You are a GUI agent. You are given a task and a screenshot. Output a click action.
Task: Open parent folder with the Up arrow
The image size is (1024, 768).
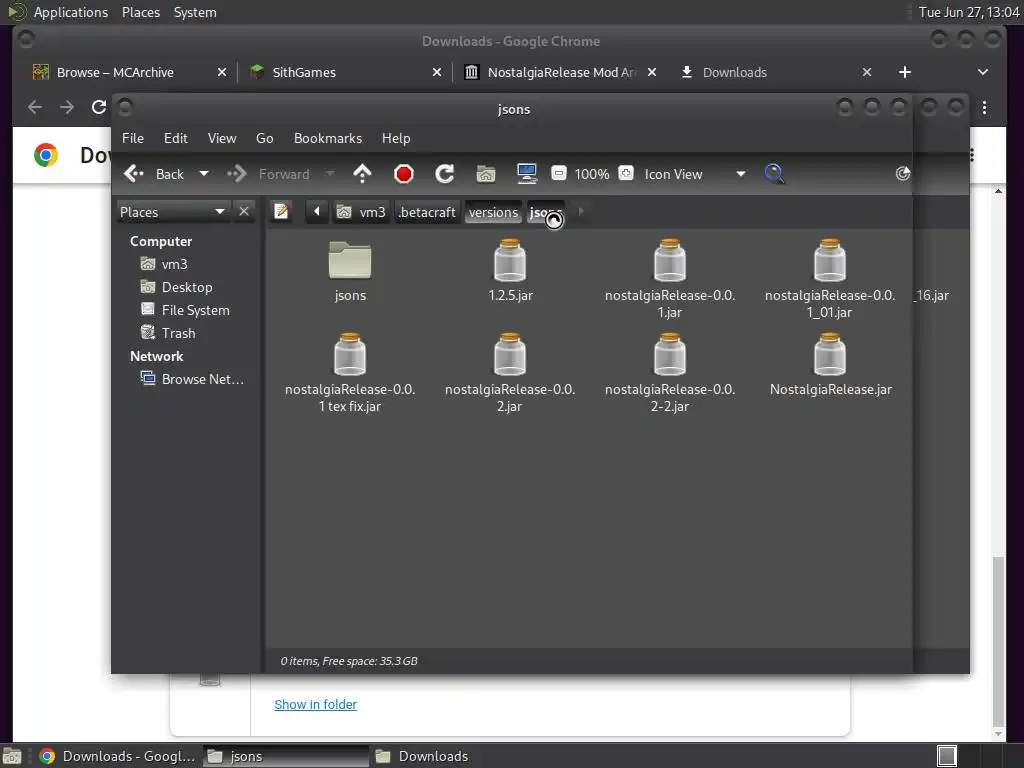[362, 174]
